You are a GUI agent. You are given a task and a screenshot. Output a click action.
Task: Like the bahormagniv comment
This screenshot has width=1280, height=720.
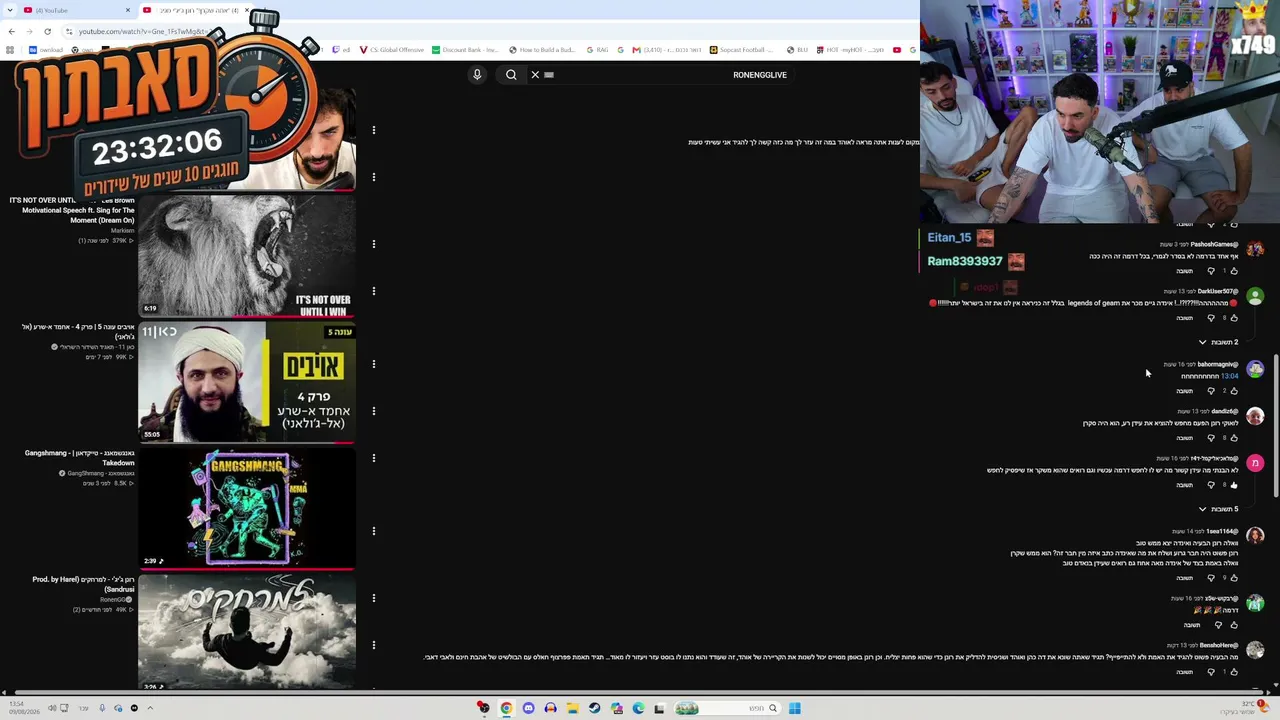pyautogui.click(x=1234, y=391)
